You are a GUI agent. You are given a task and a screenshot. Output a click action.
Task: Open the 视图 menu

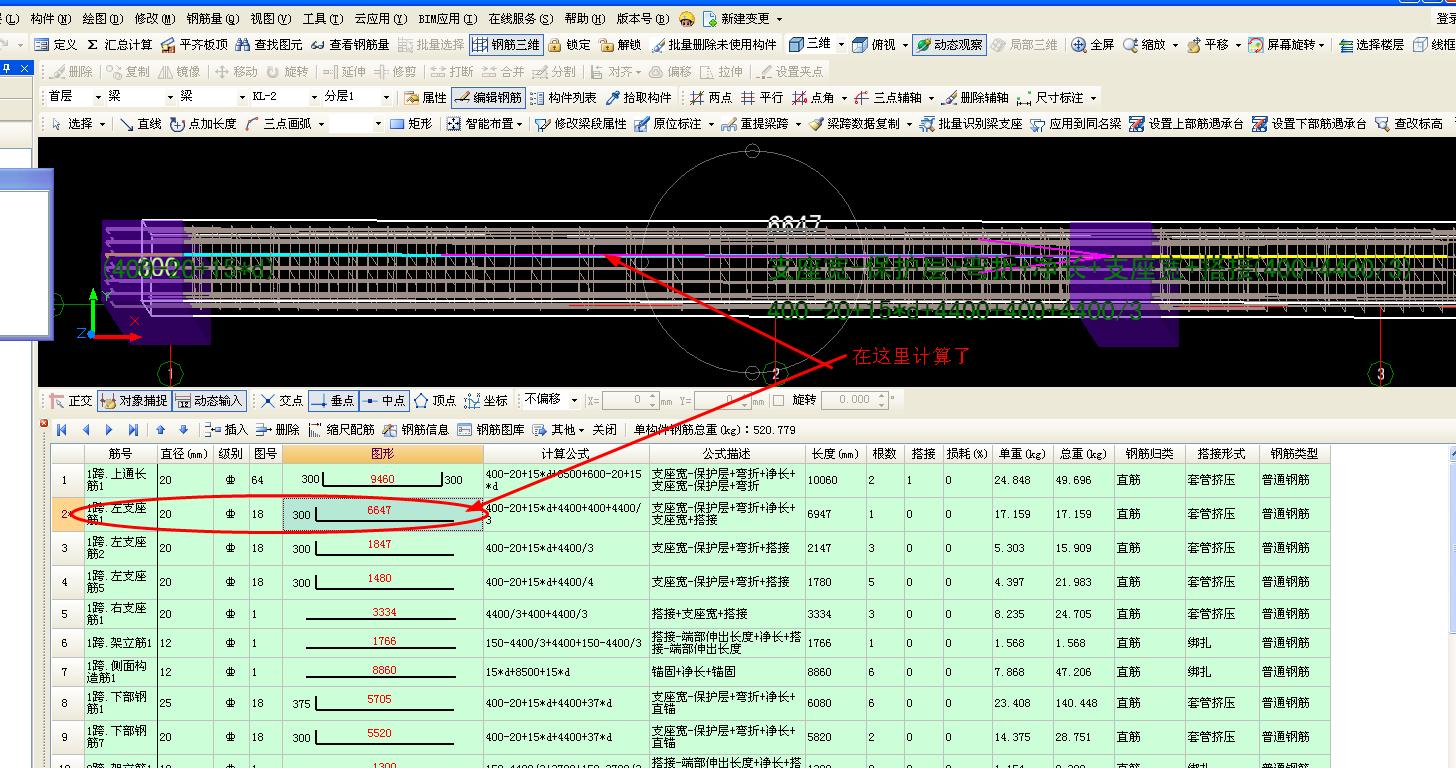pyautogui.click(x=271, y=19)
